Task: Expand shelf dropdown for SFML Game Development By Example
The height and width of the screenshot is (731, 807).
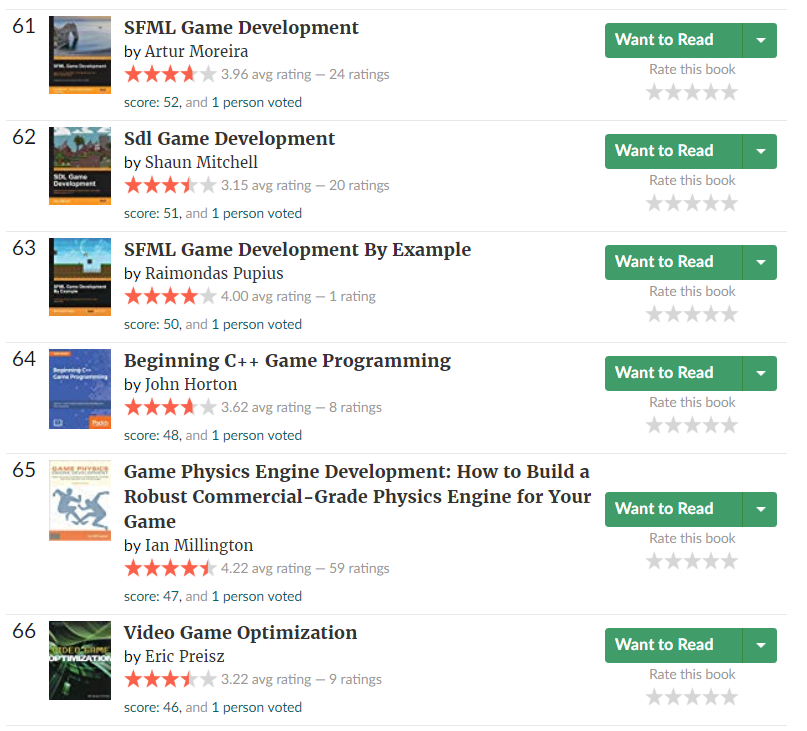Action: (760, 263)
